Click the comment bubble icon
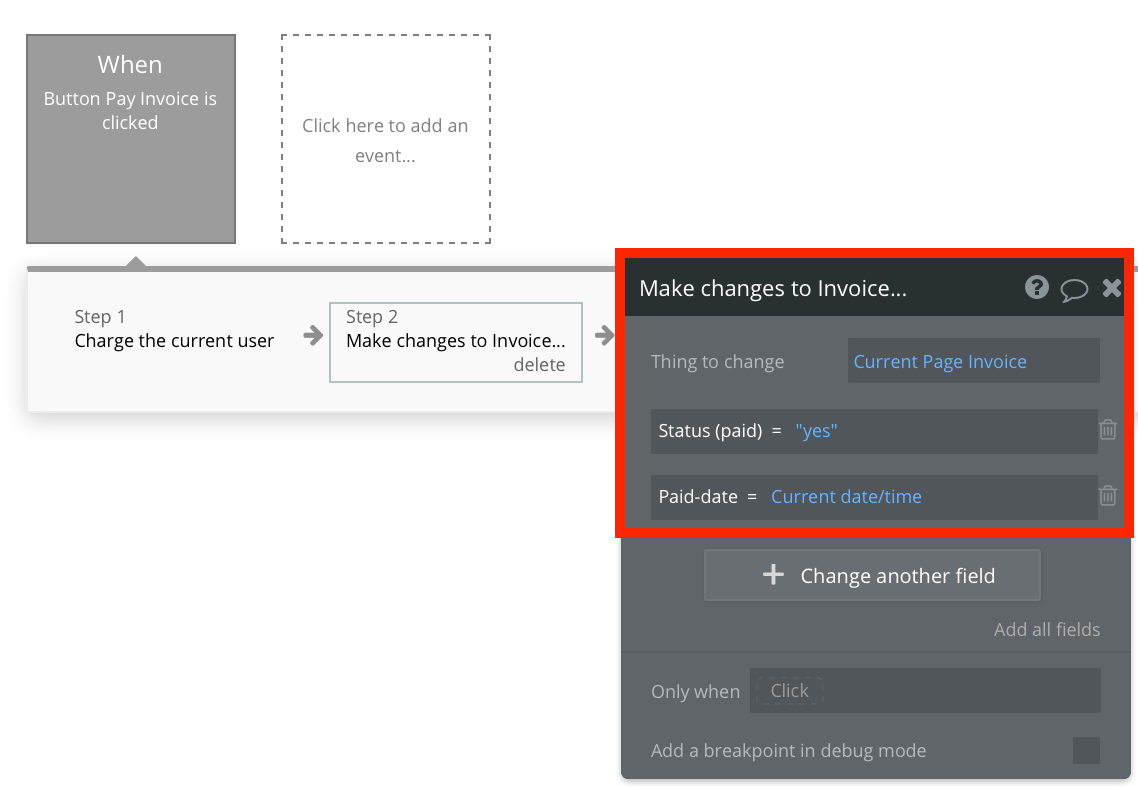The image size is (1138, 786). pyautogui.click(x=1074, y=289)
